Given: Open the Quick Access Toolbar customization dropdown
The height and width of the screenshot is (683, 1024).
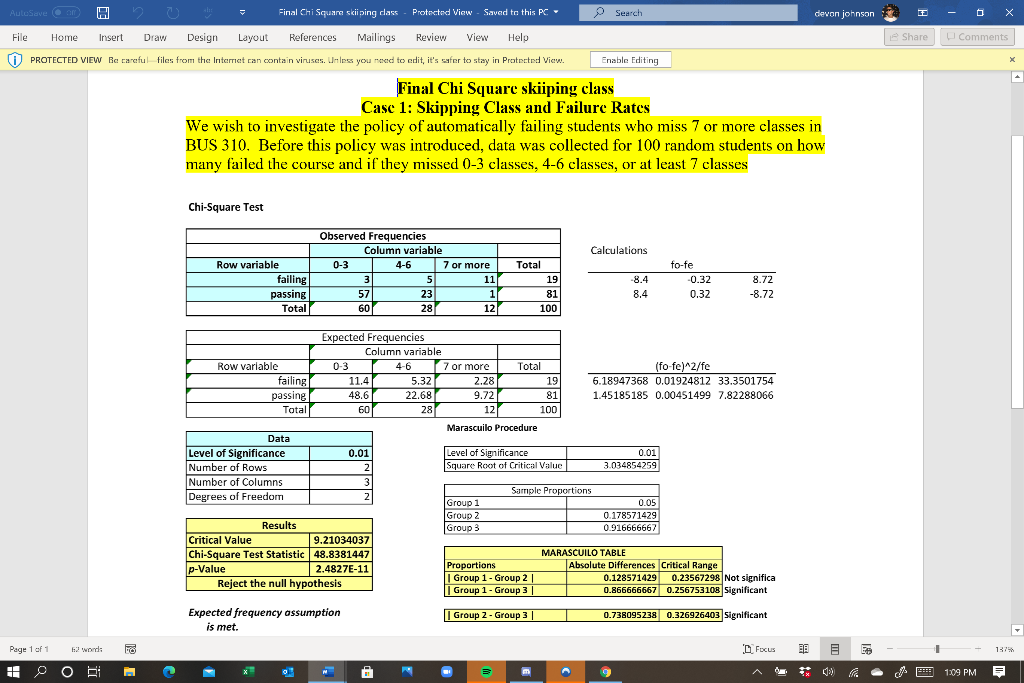Looking at the screenshot, I should [242, 12].
